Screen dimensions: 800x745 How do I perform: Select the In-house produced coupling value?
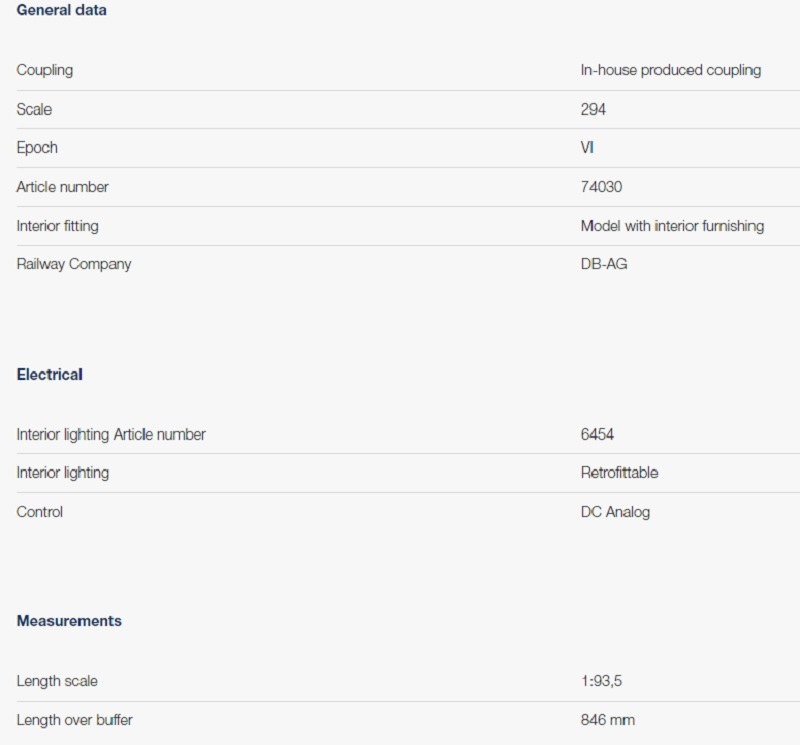point(670,70)
